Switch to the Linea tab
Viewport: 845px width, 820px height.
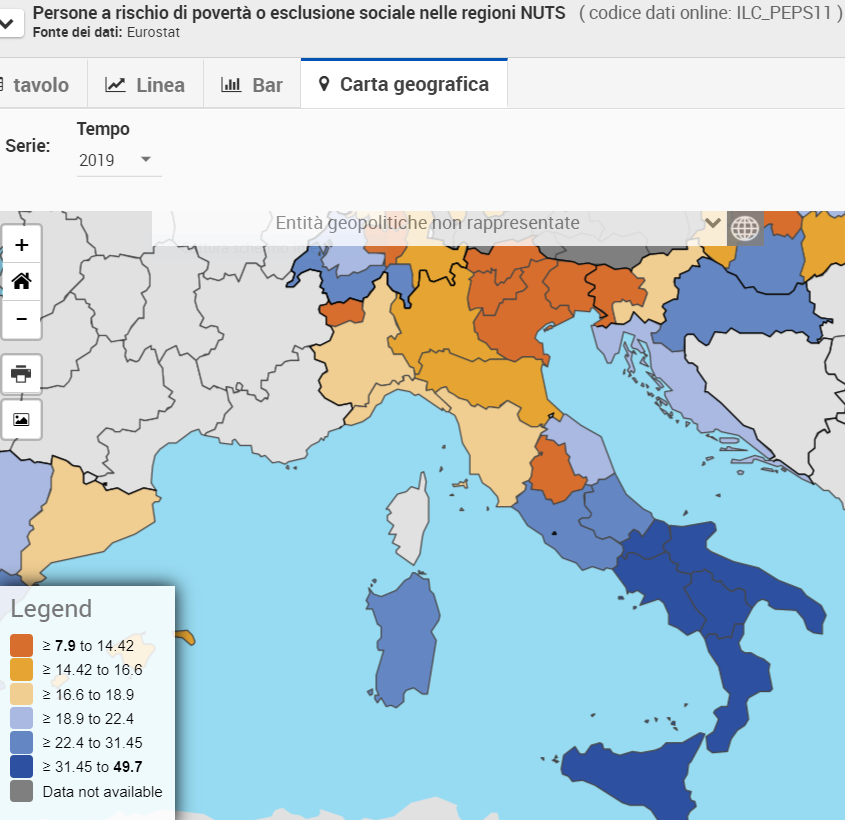[x=146, y=85]
